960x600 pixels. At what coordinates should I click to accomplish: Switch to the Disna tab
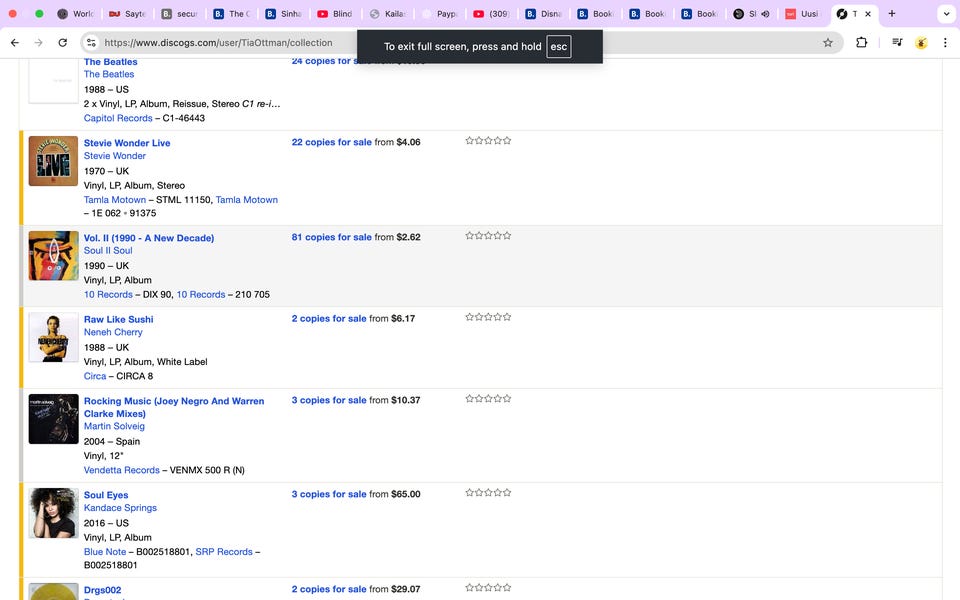point(544,13)
